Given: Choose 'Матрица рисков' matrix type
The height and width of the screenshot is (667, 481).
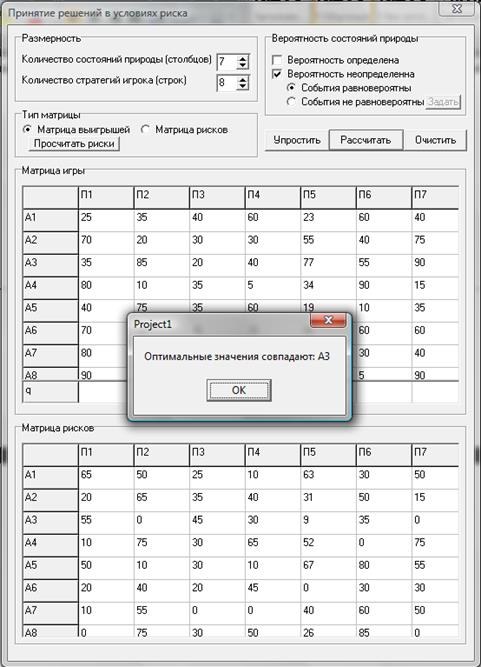Looking at the screenshot, I should pos(145,129).
